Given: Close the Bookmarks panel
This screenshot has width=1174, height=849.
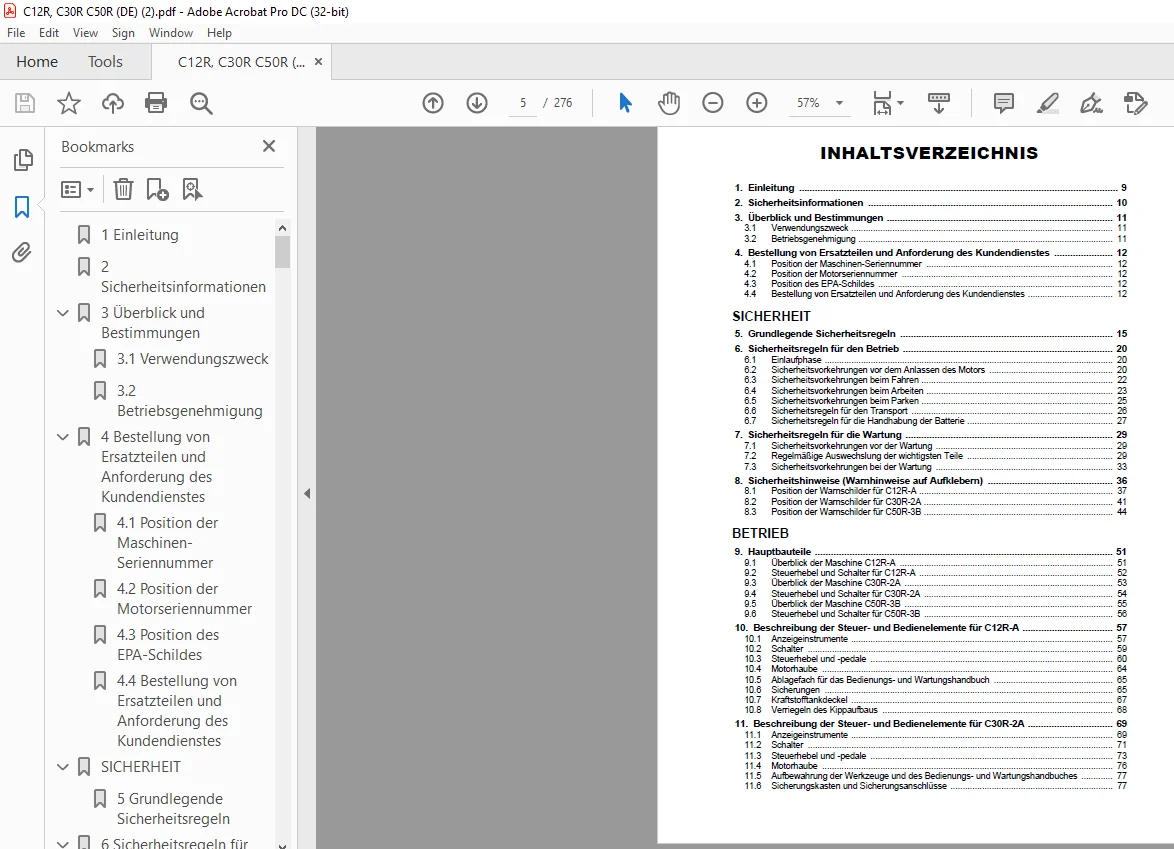Looking at the screenshot, I should (x=269, y=146).
